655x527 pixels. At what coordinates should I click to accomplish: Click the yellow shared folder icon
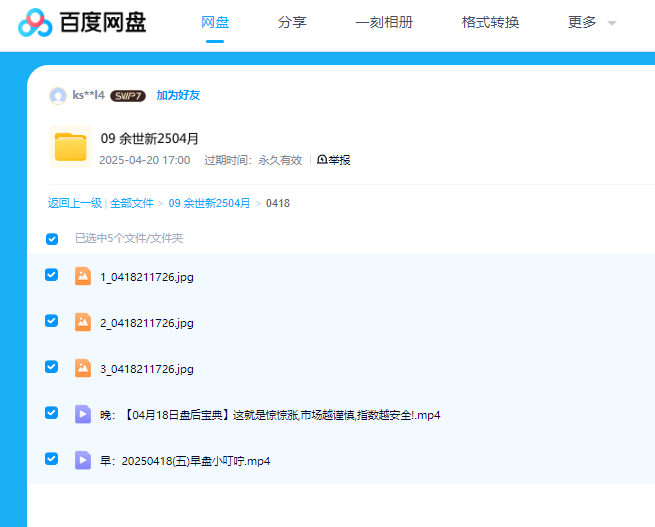[x=70, y=147]
